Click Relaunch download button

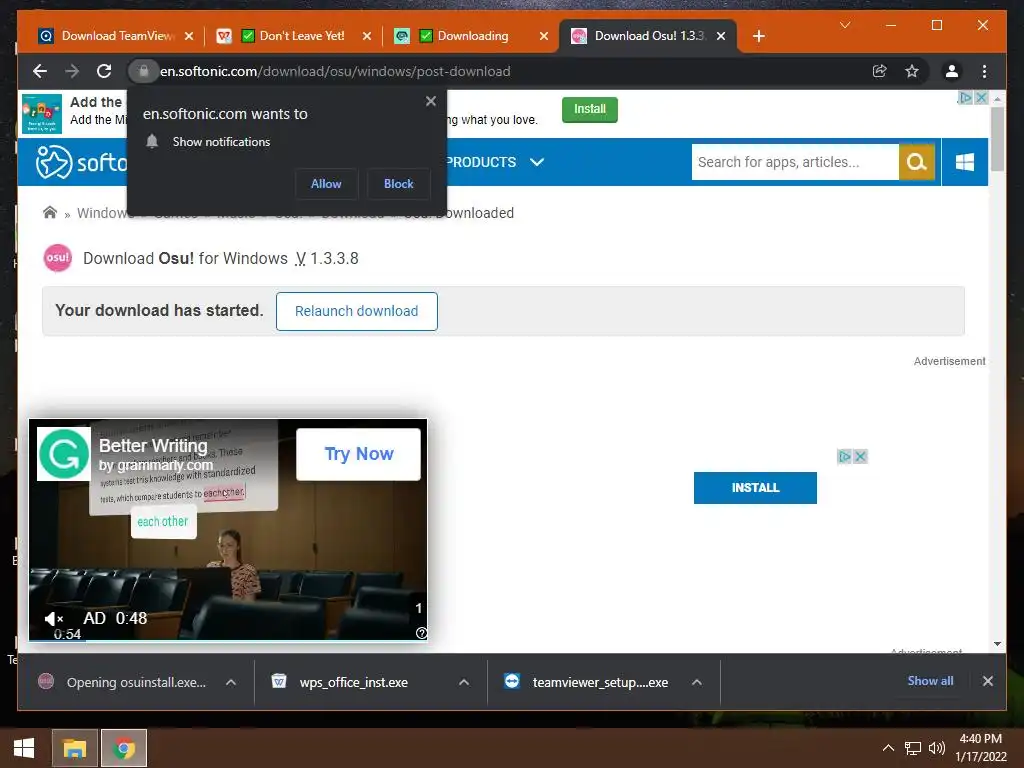point(357,311)
